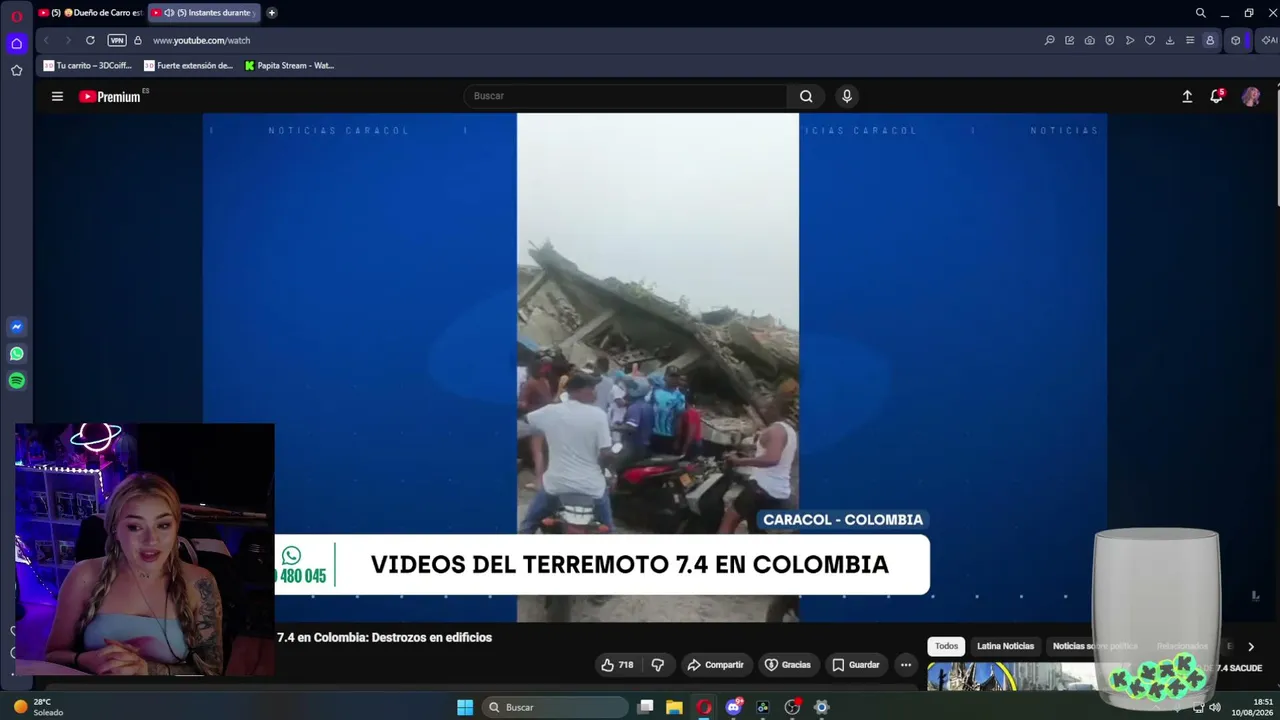Open the Opera AI assistant button
The width and height of the screenshot is (1280, 720).
tap(1268, 40)
